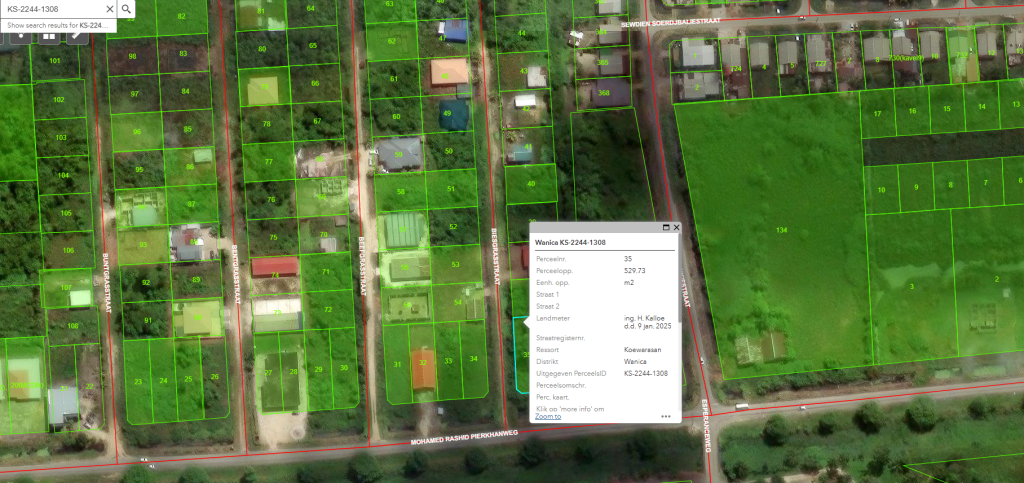Screen dimensions: 1024x483
Task: Maximize the Wanica KS-2244-1308 popup
Action: (x=665, y=228)
